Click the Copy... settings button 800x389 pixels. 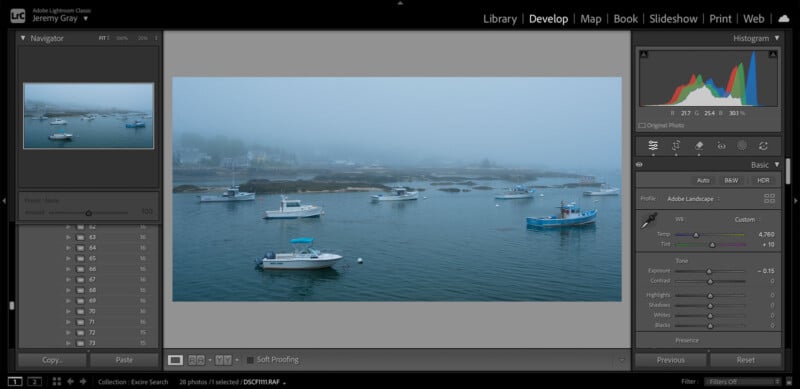pyautogui.click(x=52, y=360)
